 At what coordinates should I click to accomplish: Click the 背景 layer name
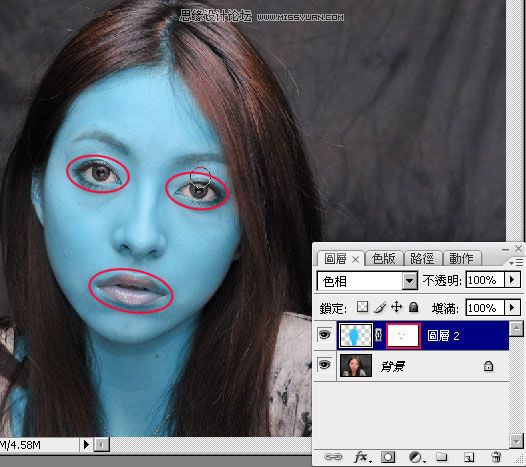tap(392, 366)
